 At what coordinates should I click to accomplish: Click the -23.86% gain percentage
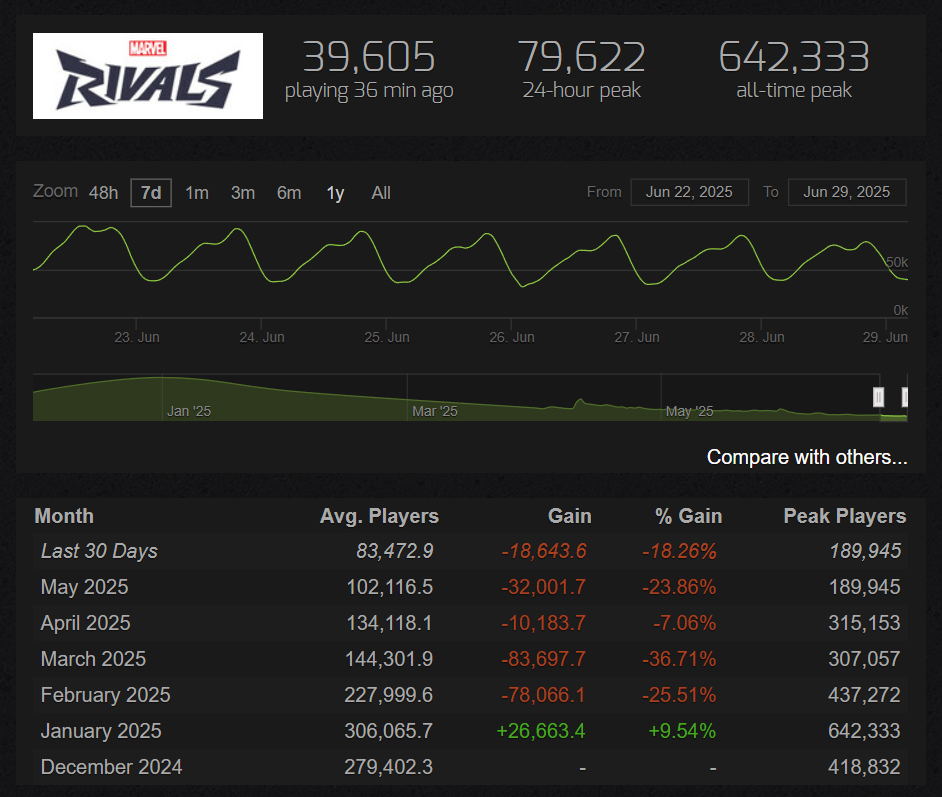[x=679, y=587]
